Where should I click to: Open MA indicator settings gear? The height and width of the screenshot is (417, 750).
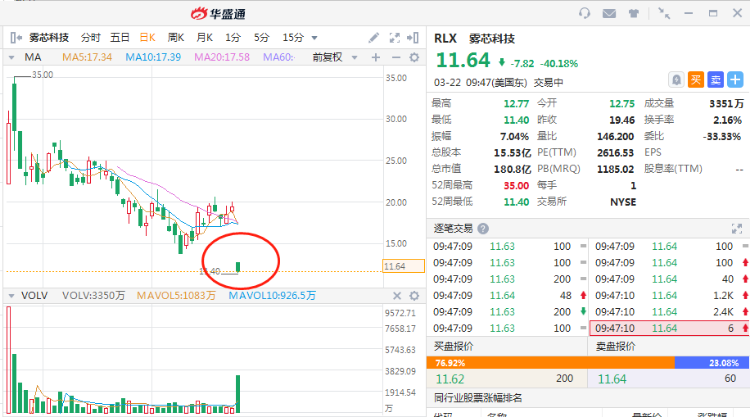(414, 57)
